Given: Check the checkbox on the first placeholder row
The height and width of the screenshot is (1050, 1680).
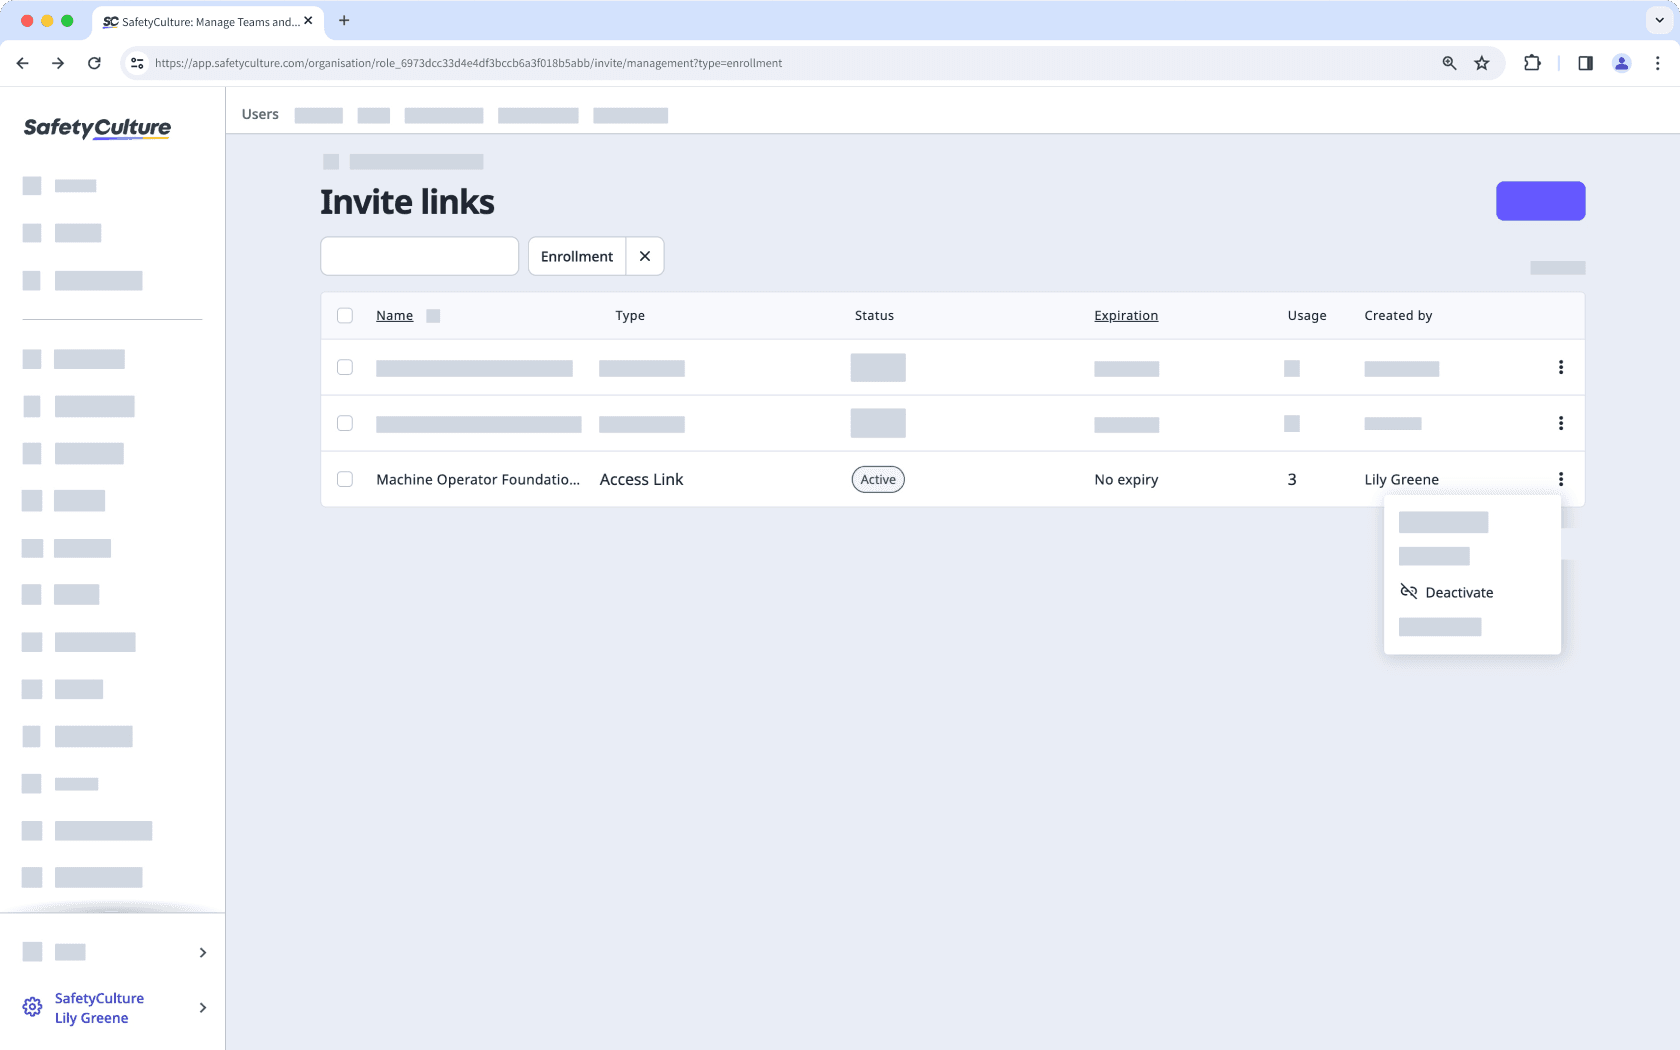Looking at the screenshot, I should [x=345, y=367].
